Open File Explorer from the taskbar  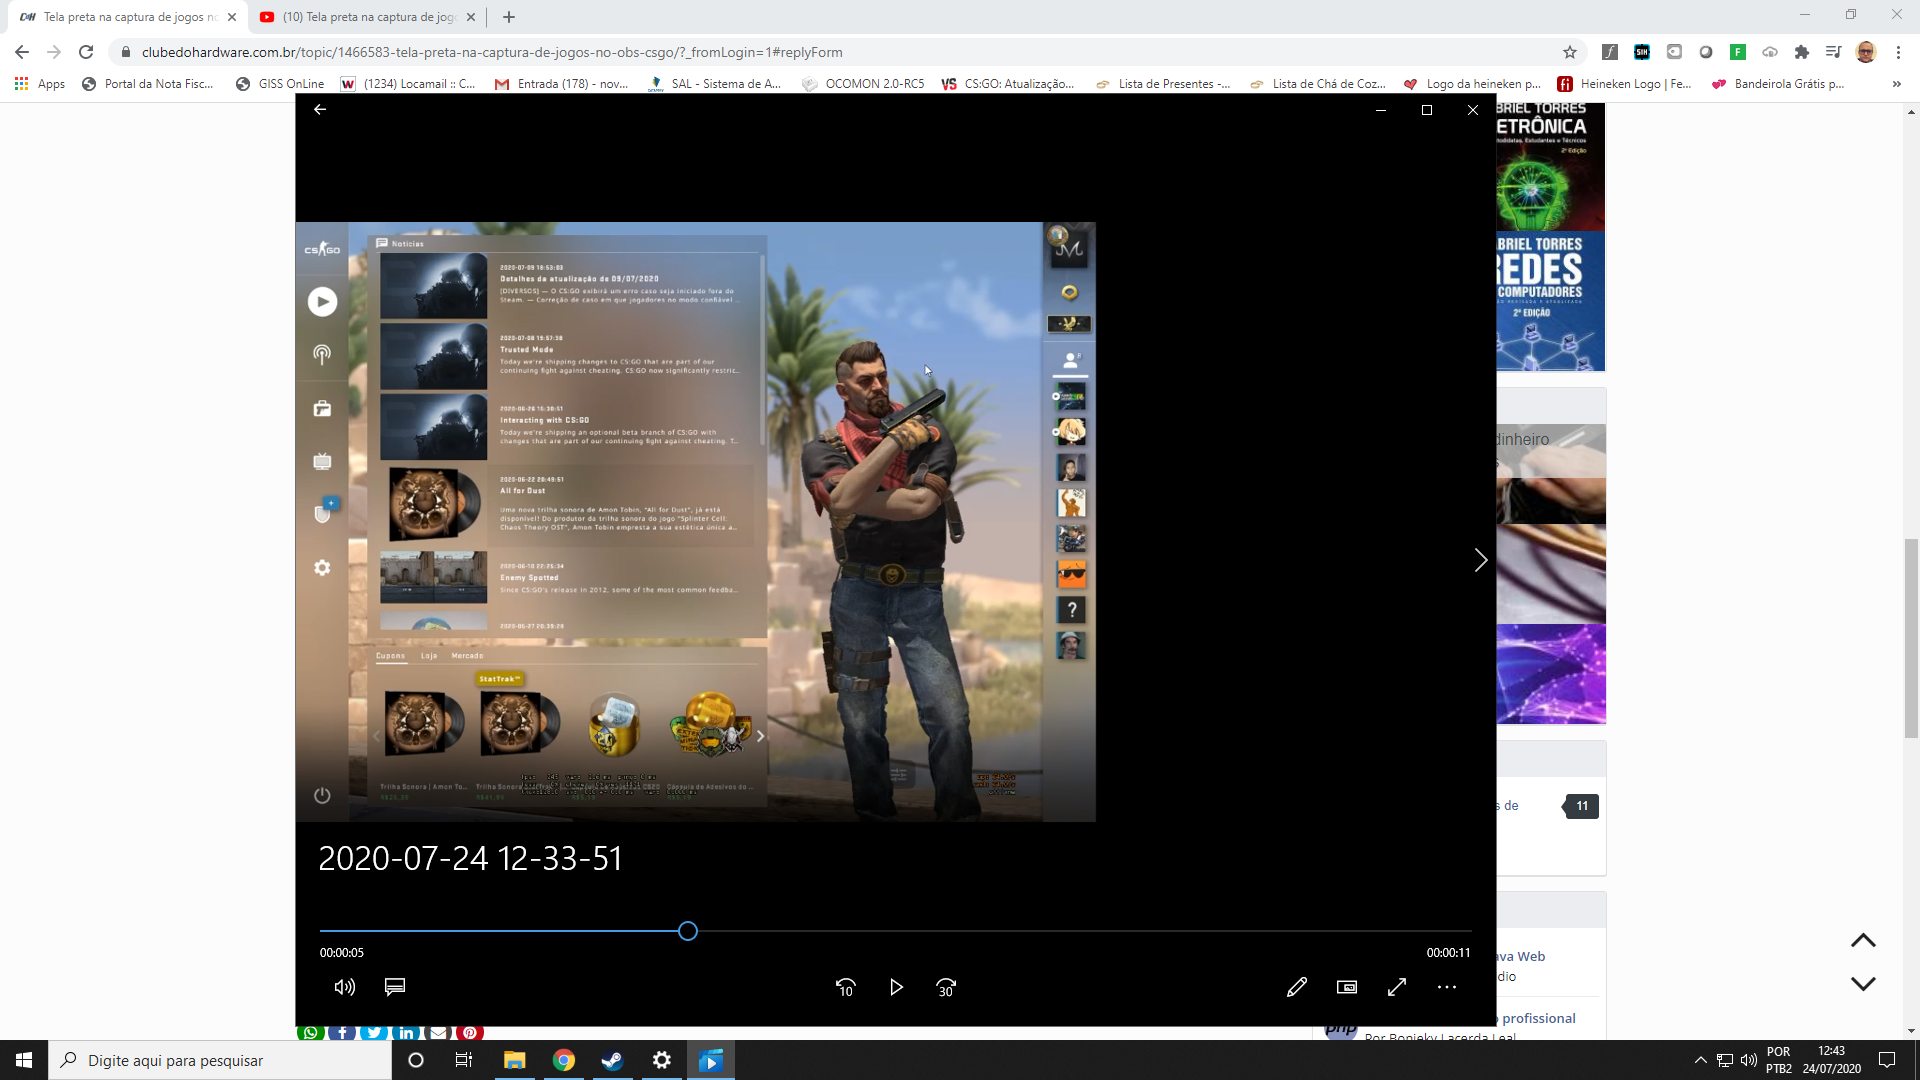[x=514, y=1060]
